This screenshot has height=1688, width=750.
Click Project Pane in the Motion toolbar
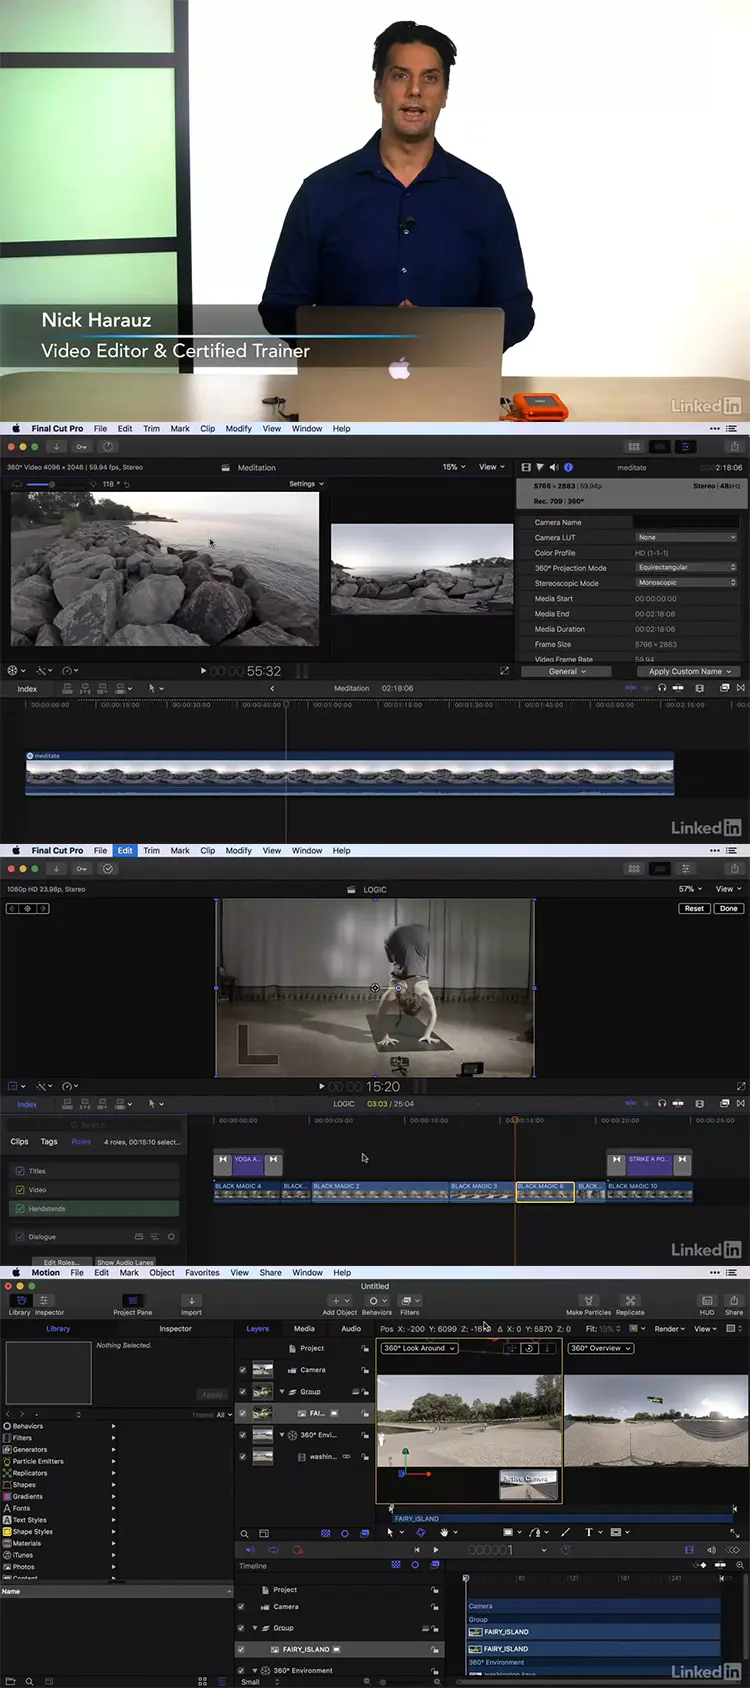tap(132, 1304)
